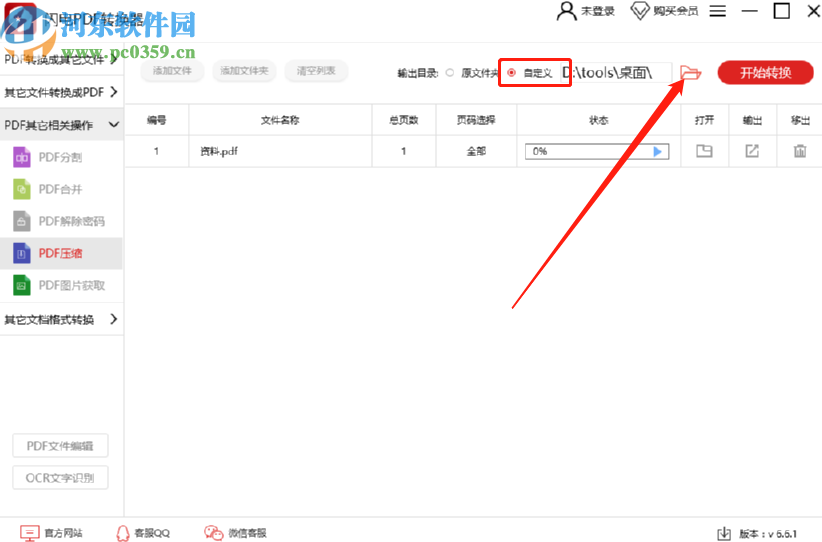Click 购买会员 text link
The height and width of the screenshot is (542, 822).
676,10
